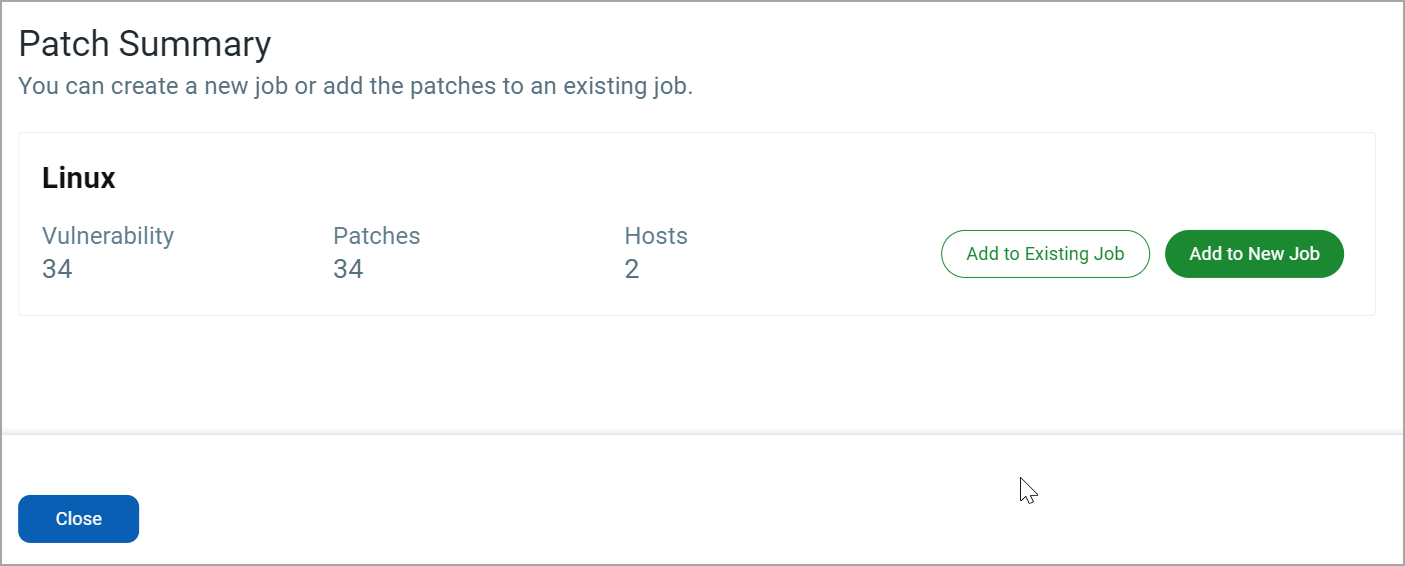Click the empty area below the Linux card

(700, 375)
